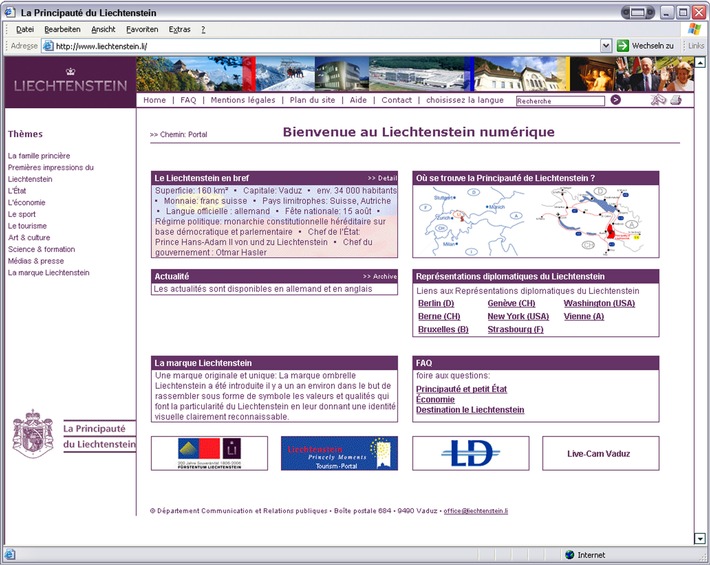Click into the Recherche search field
710x565 pixels.
click(560, 101)
